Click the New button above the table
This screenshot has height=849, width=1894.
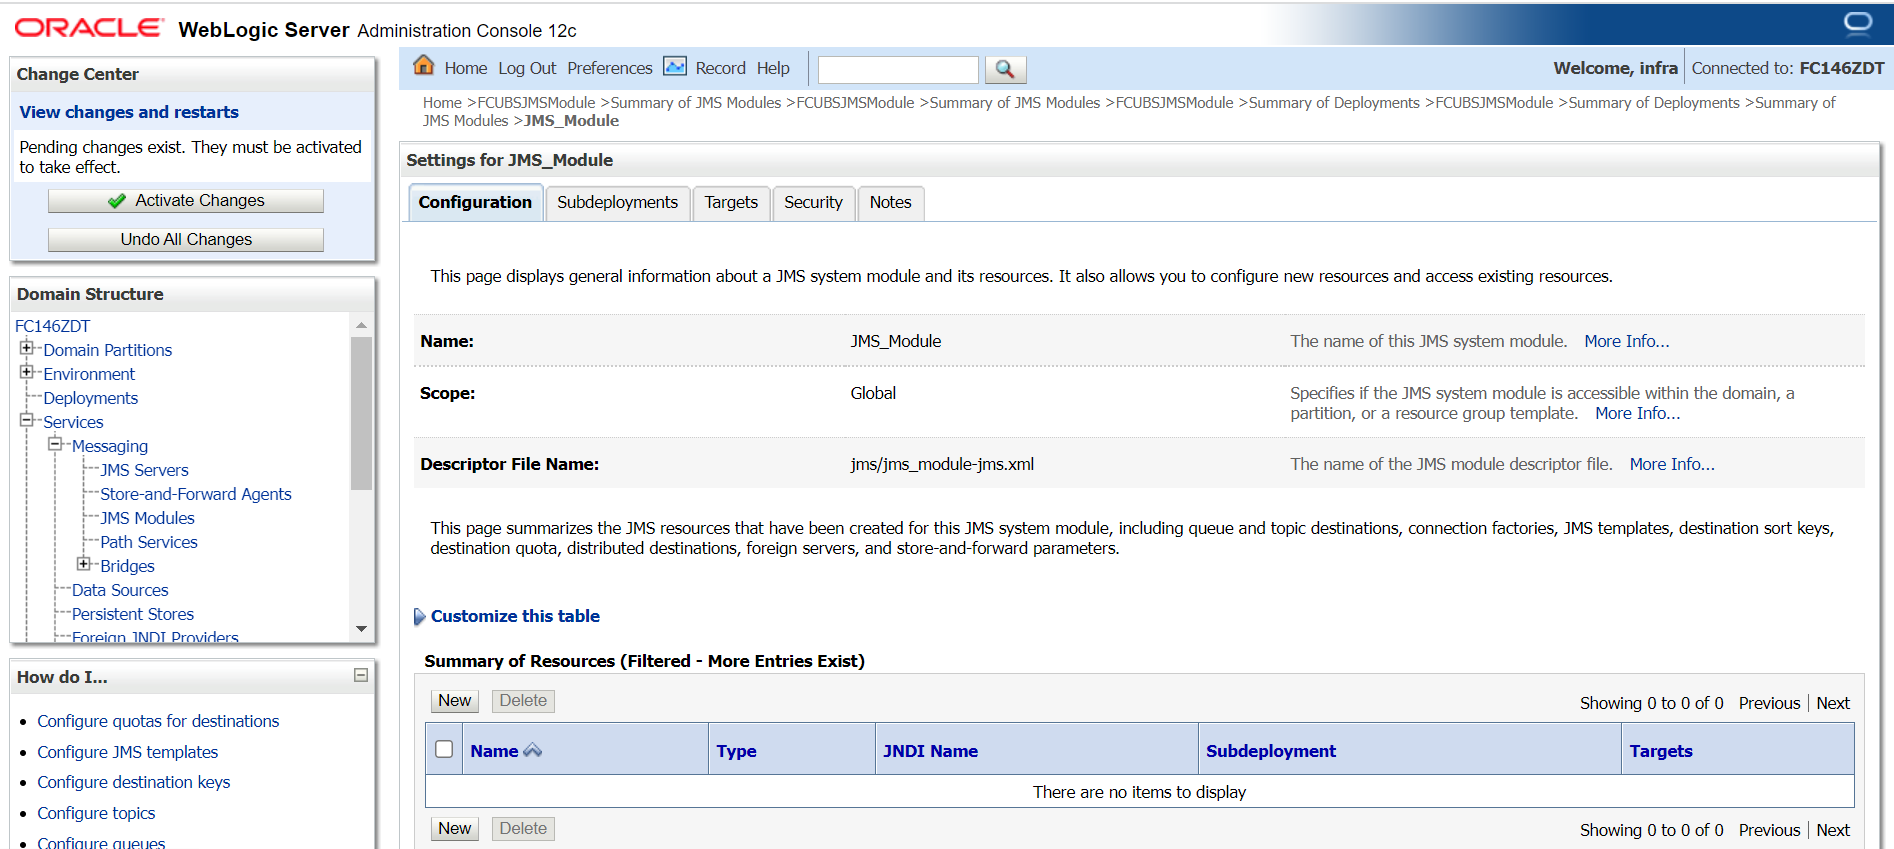(x=455, y=701)
